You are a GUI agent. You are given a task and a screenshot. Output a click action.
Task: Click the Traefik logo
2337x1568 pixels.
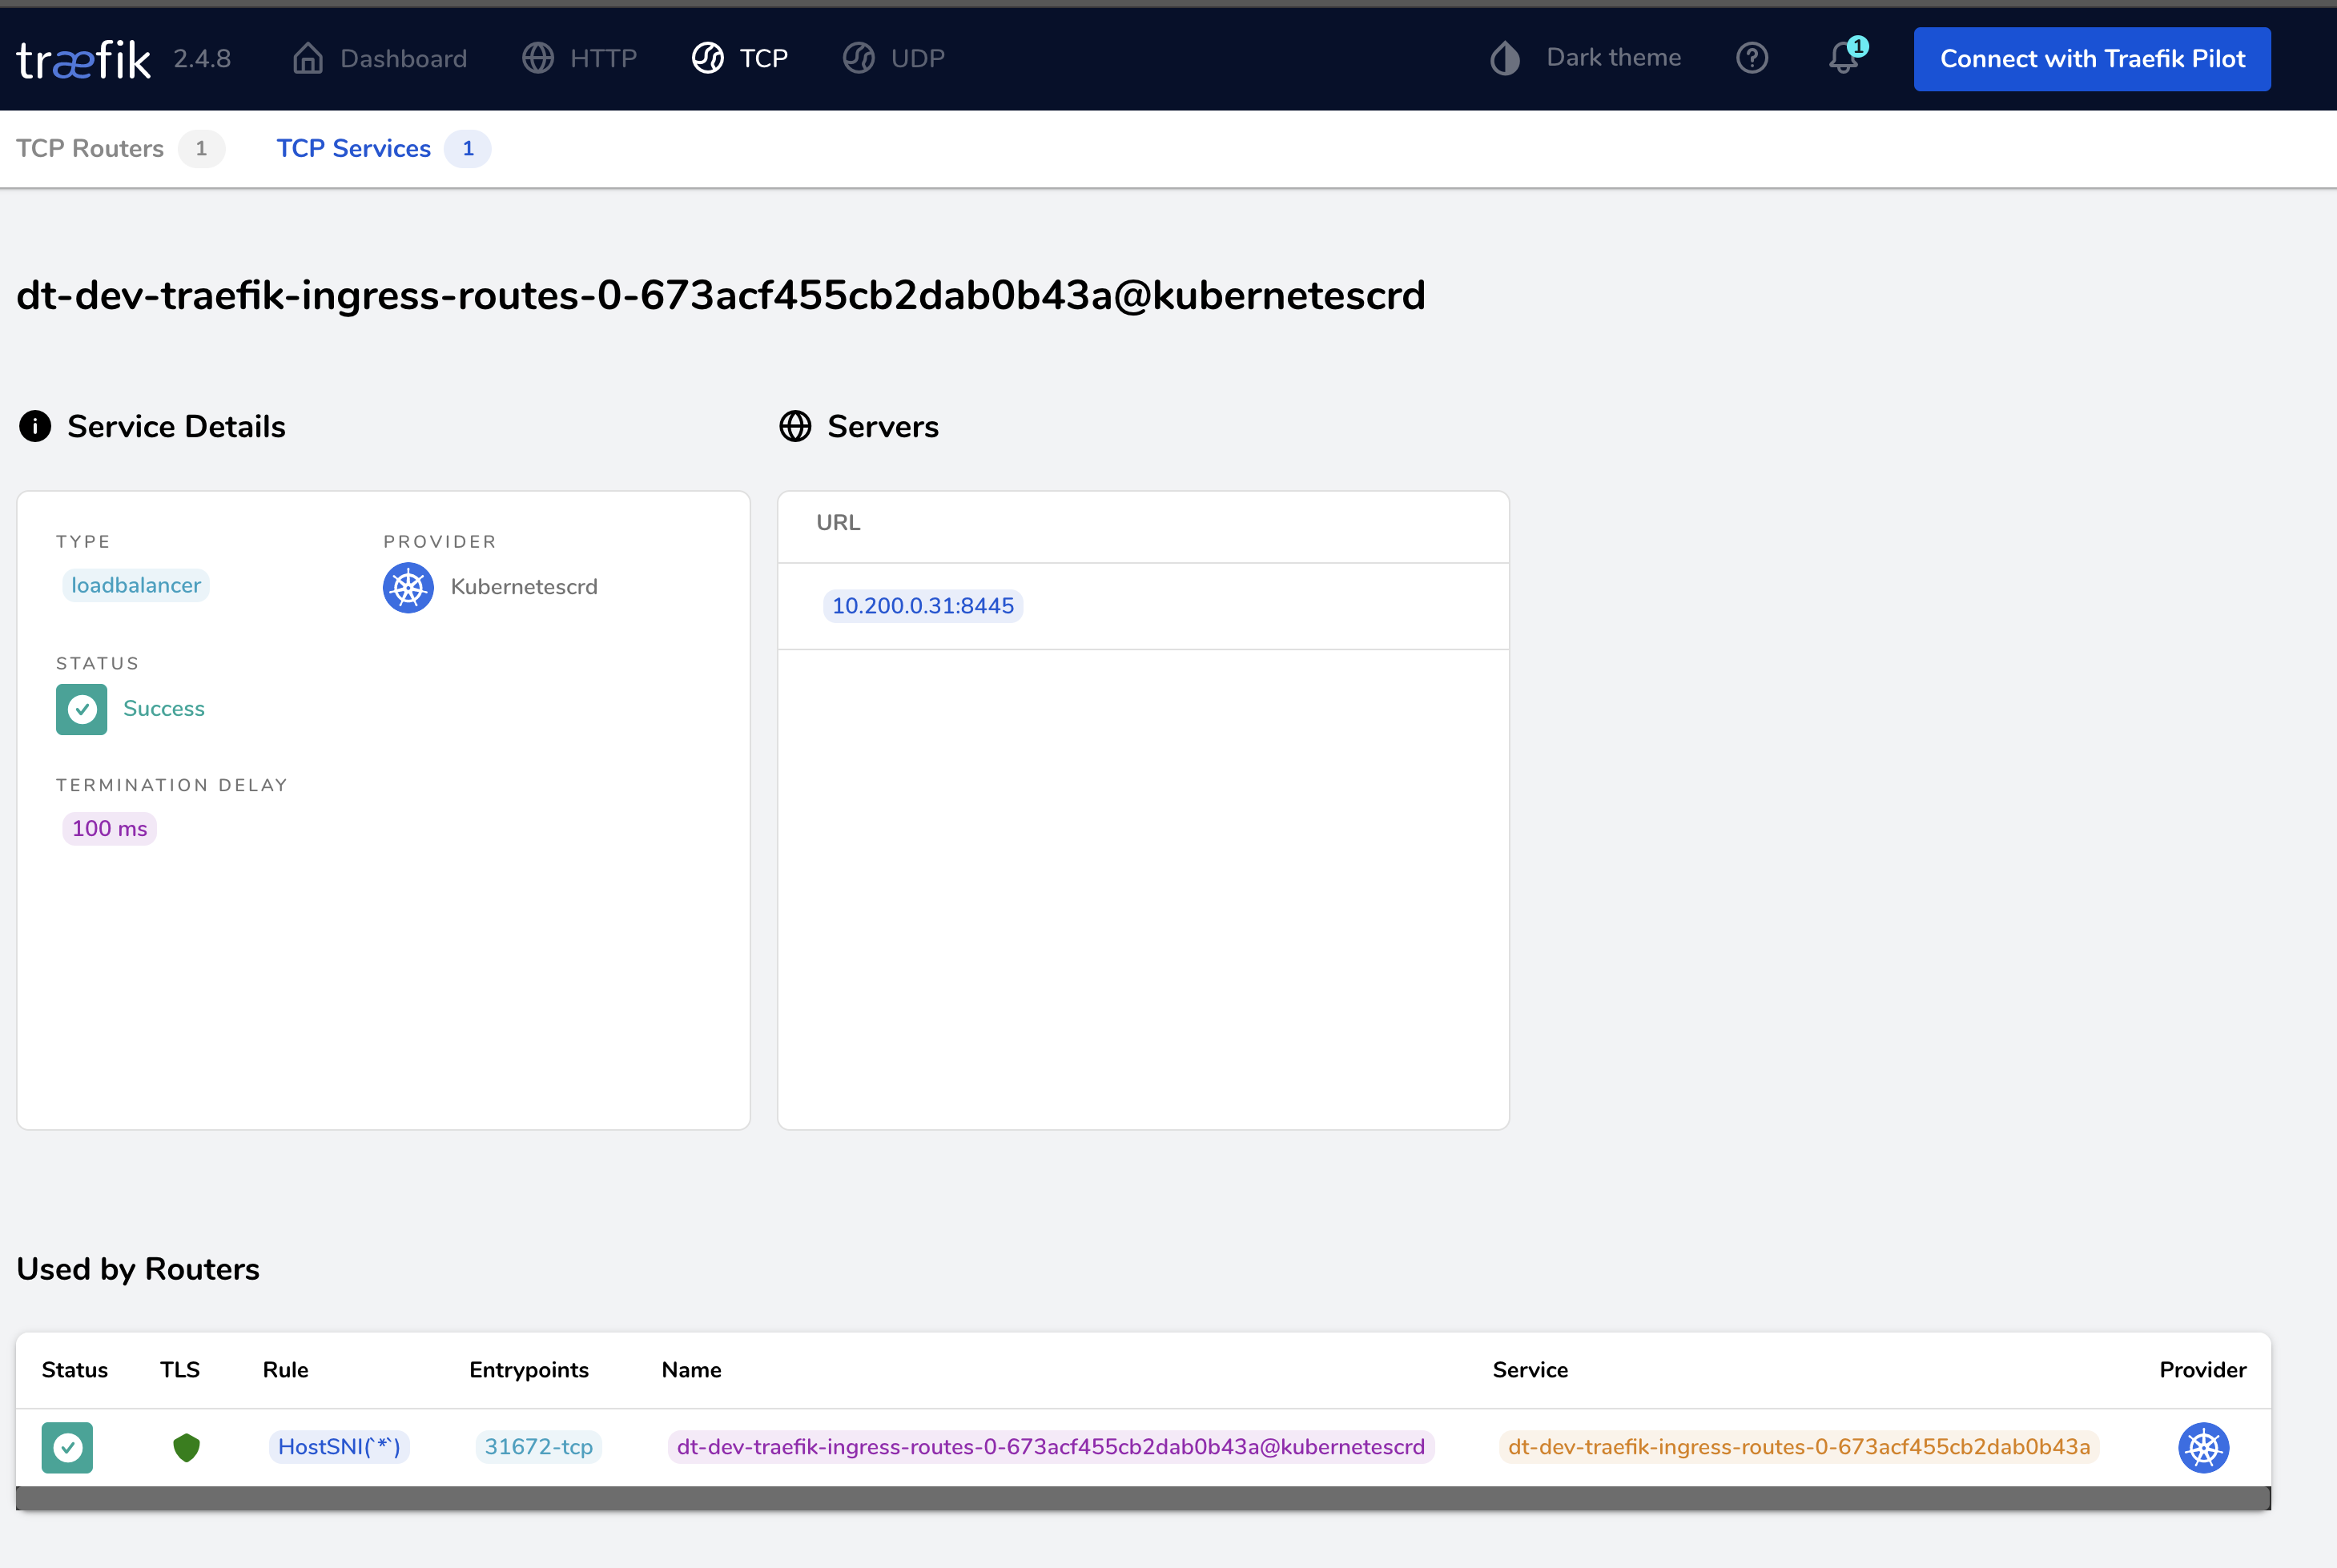click(84, 60)
